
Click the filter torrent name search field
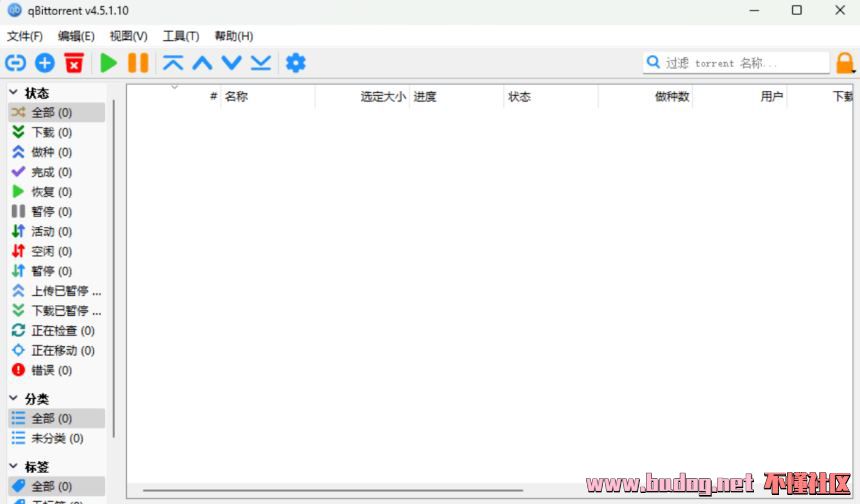(x=736, y=63)
